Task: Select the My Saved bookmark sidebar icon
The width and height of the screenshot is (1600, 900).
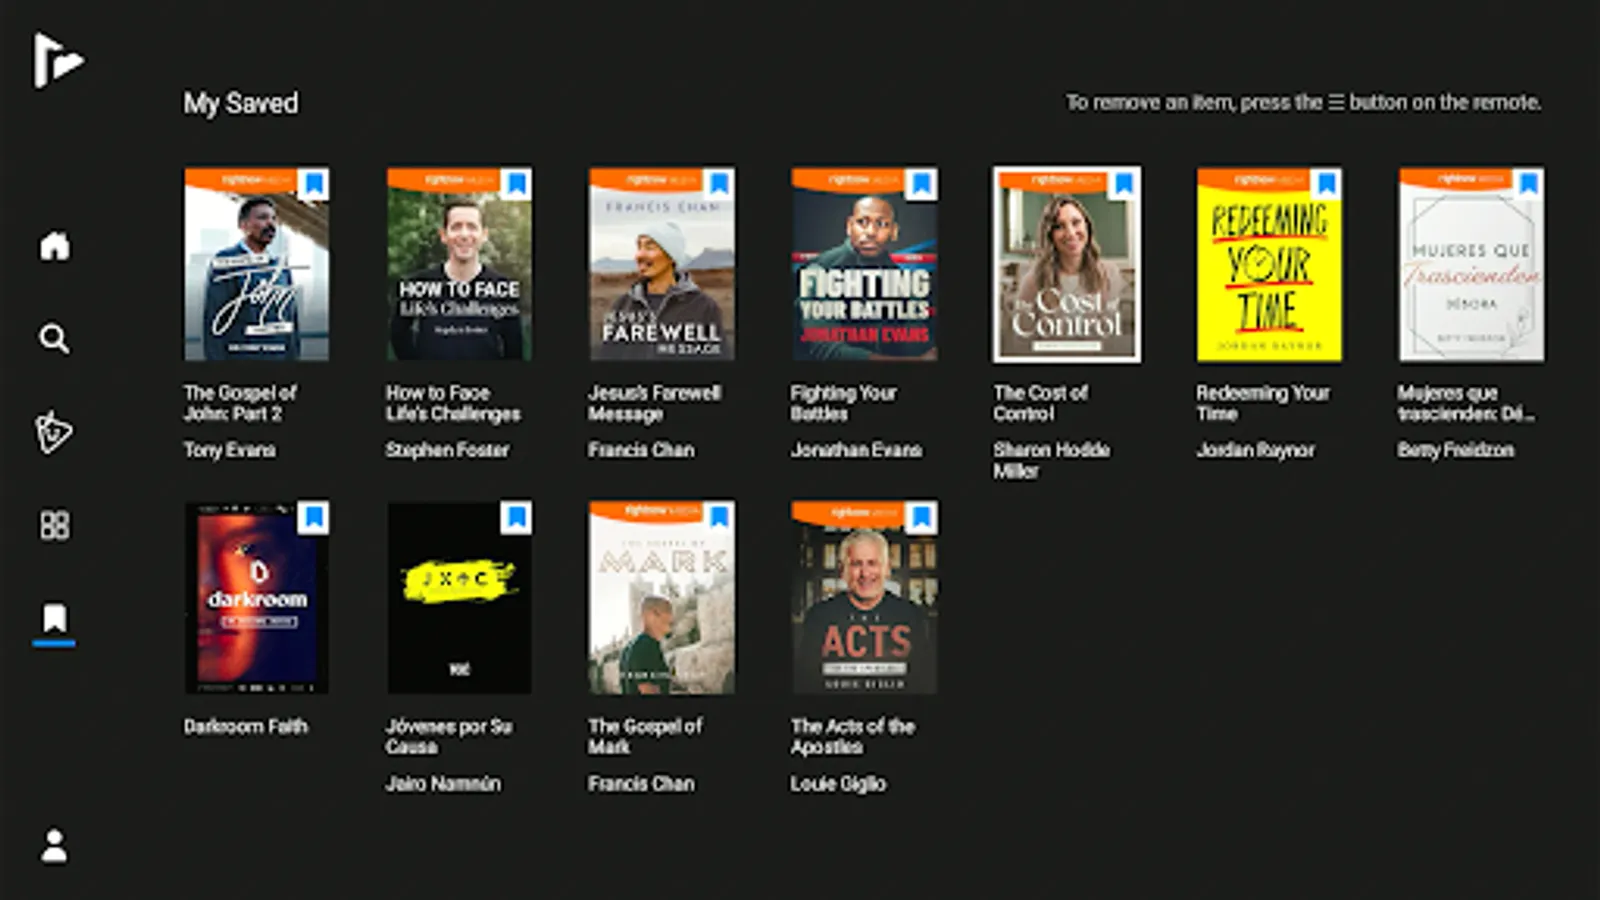Action: 55,618
